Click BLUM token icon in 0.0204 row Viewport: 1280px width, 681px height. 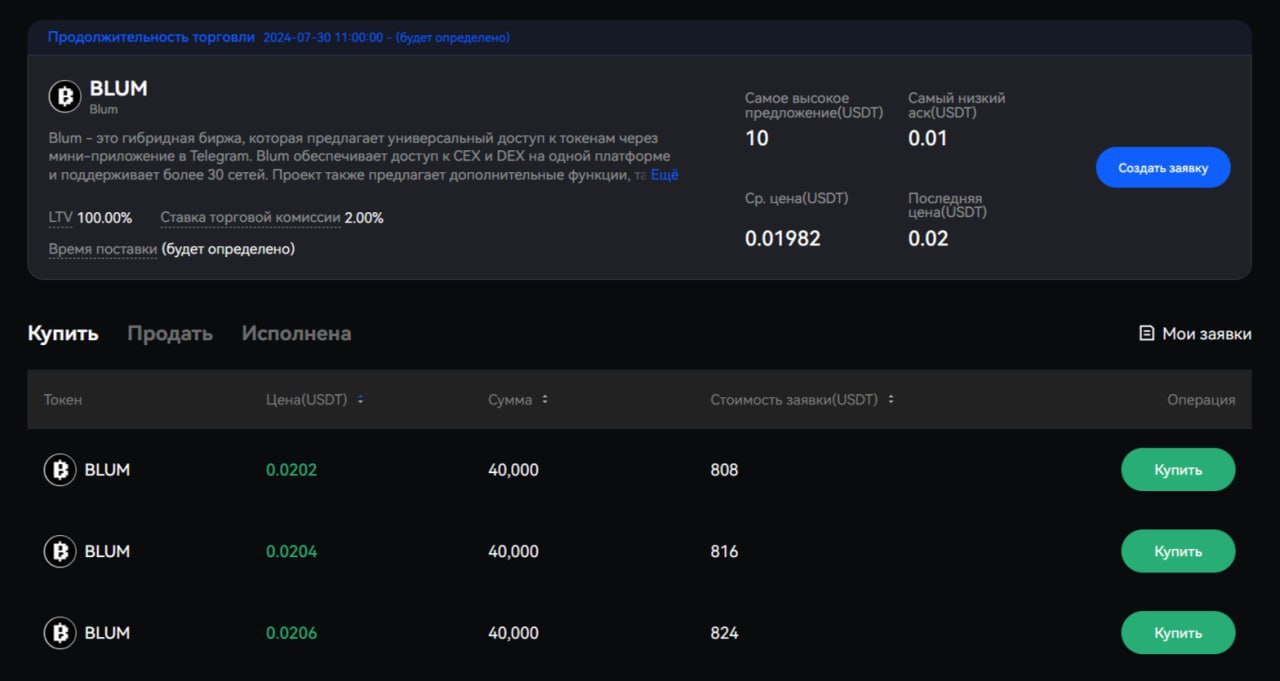point(60,551)
